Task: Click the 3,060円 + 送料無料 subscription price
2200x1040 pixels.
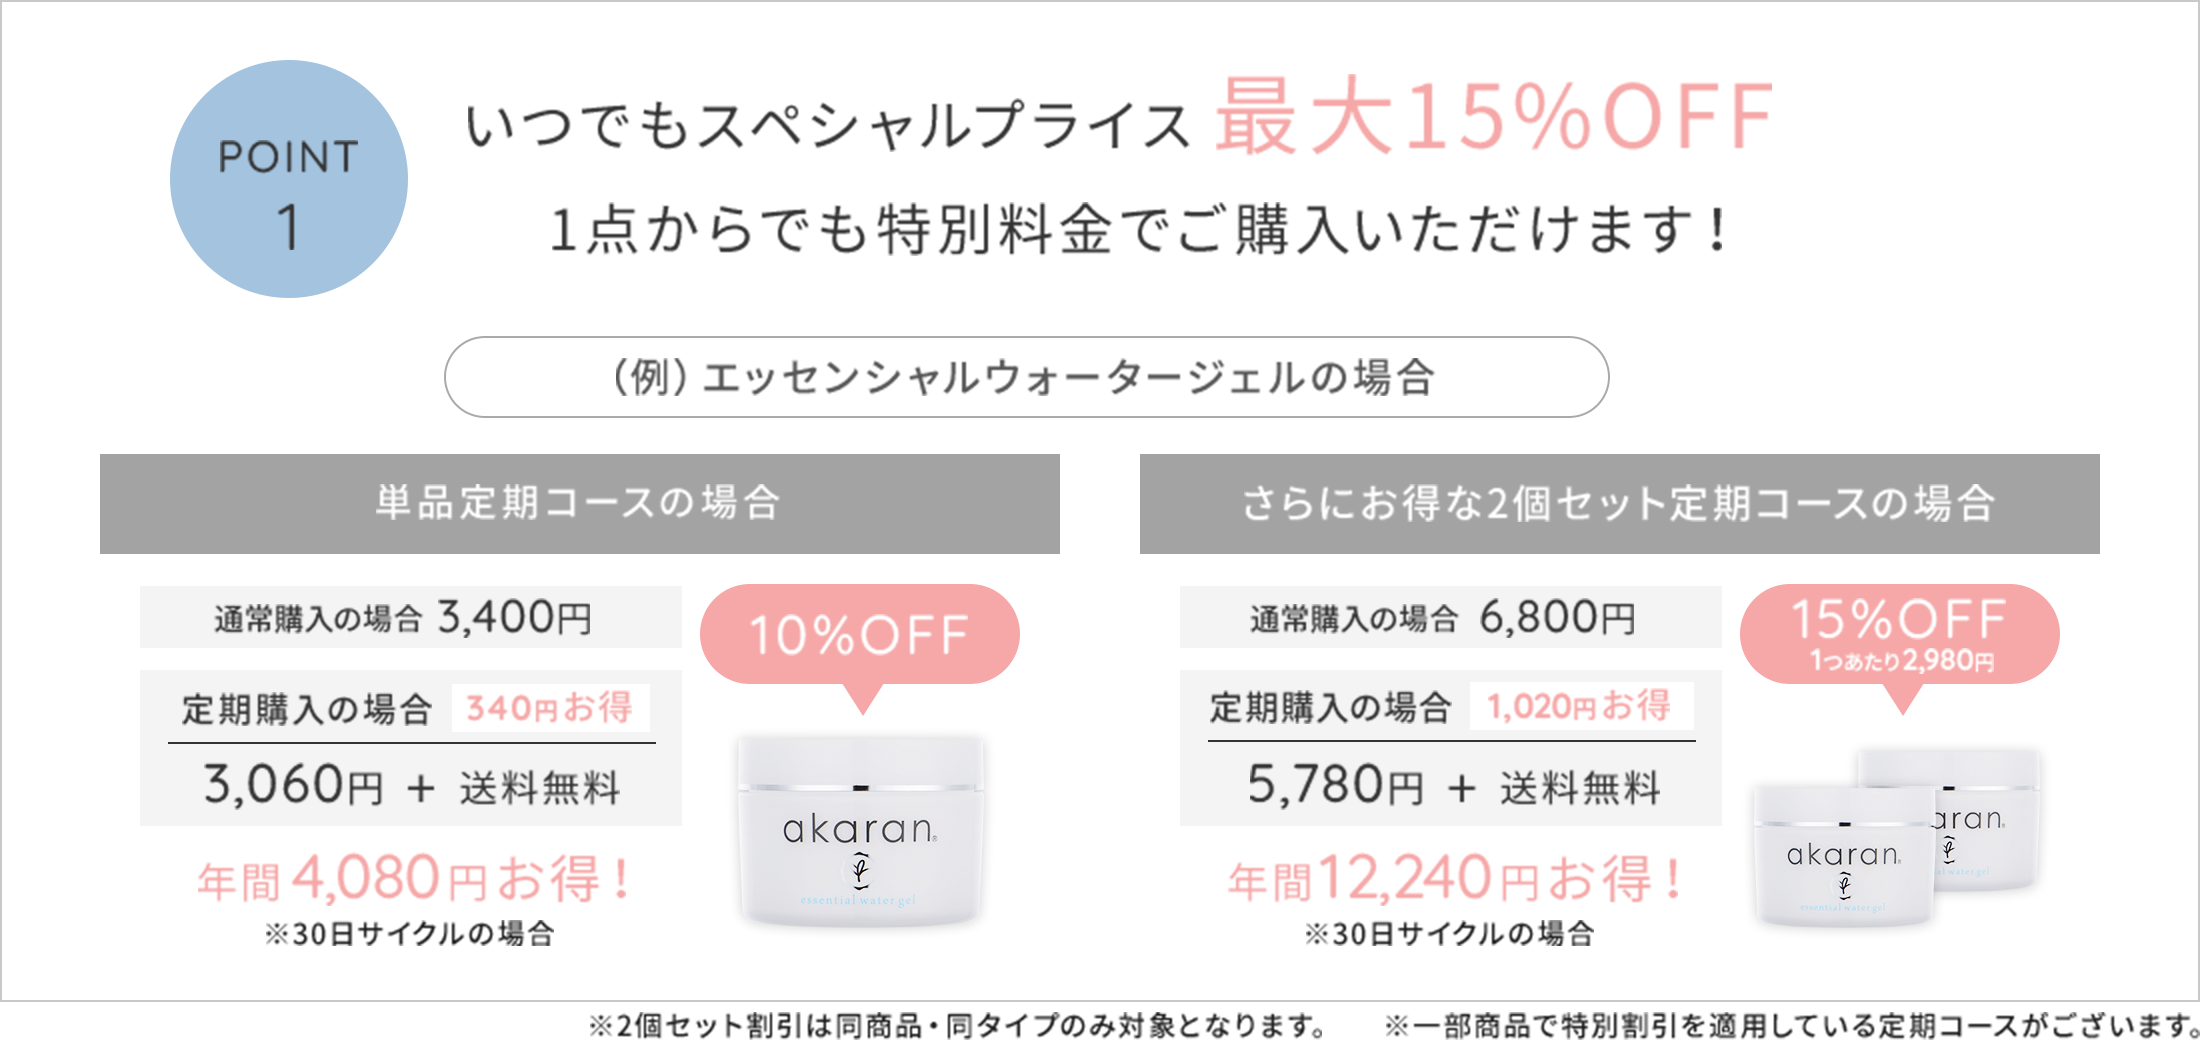Action: (411, 786)
